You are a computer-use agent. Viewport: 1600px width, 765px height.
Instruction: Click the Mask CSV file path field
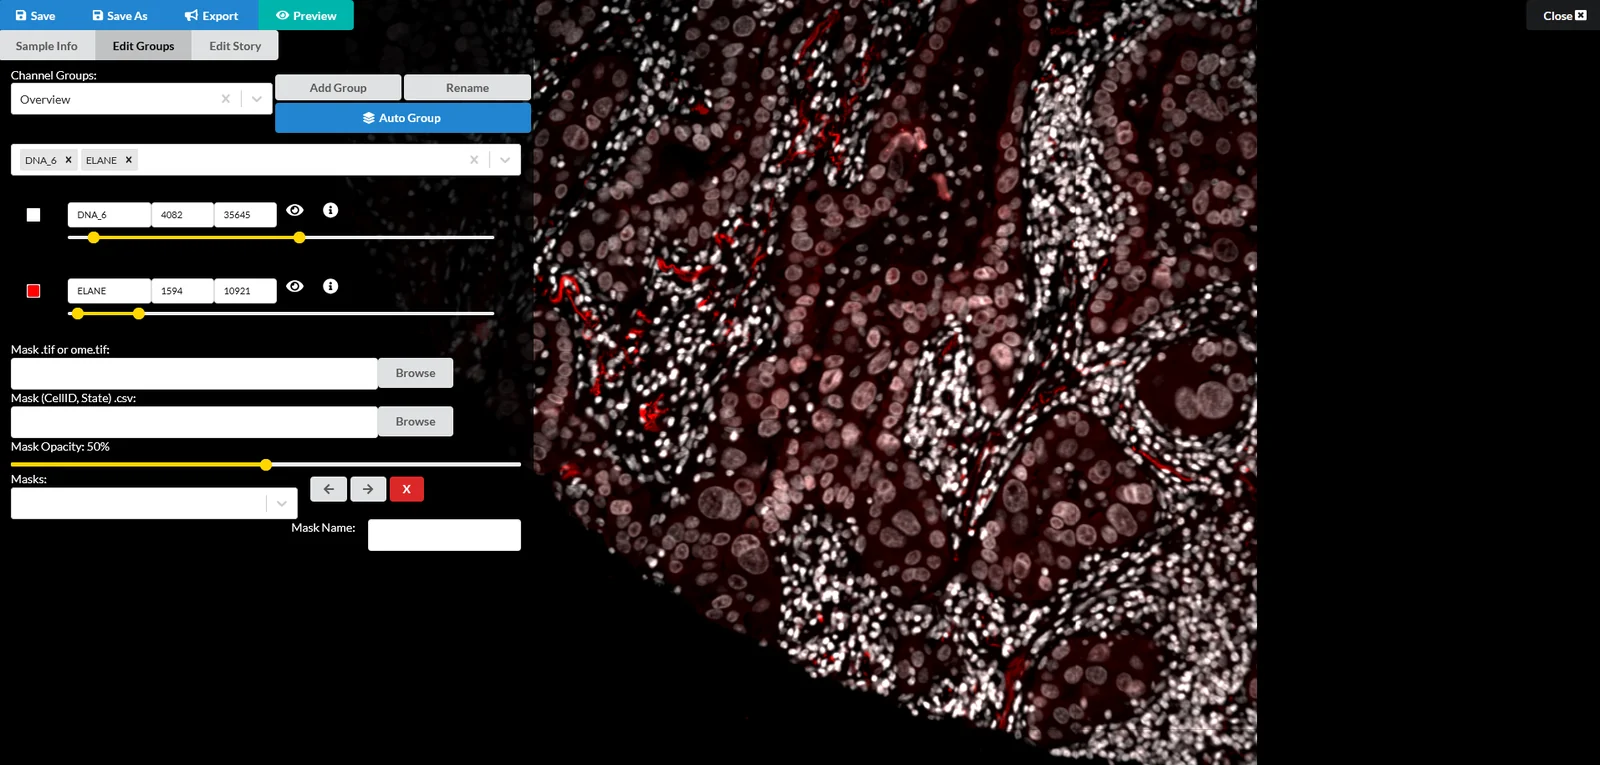(194, 422)
